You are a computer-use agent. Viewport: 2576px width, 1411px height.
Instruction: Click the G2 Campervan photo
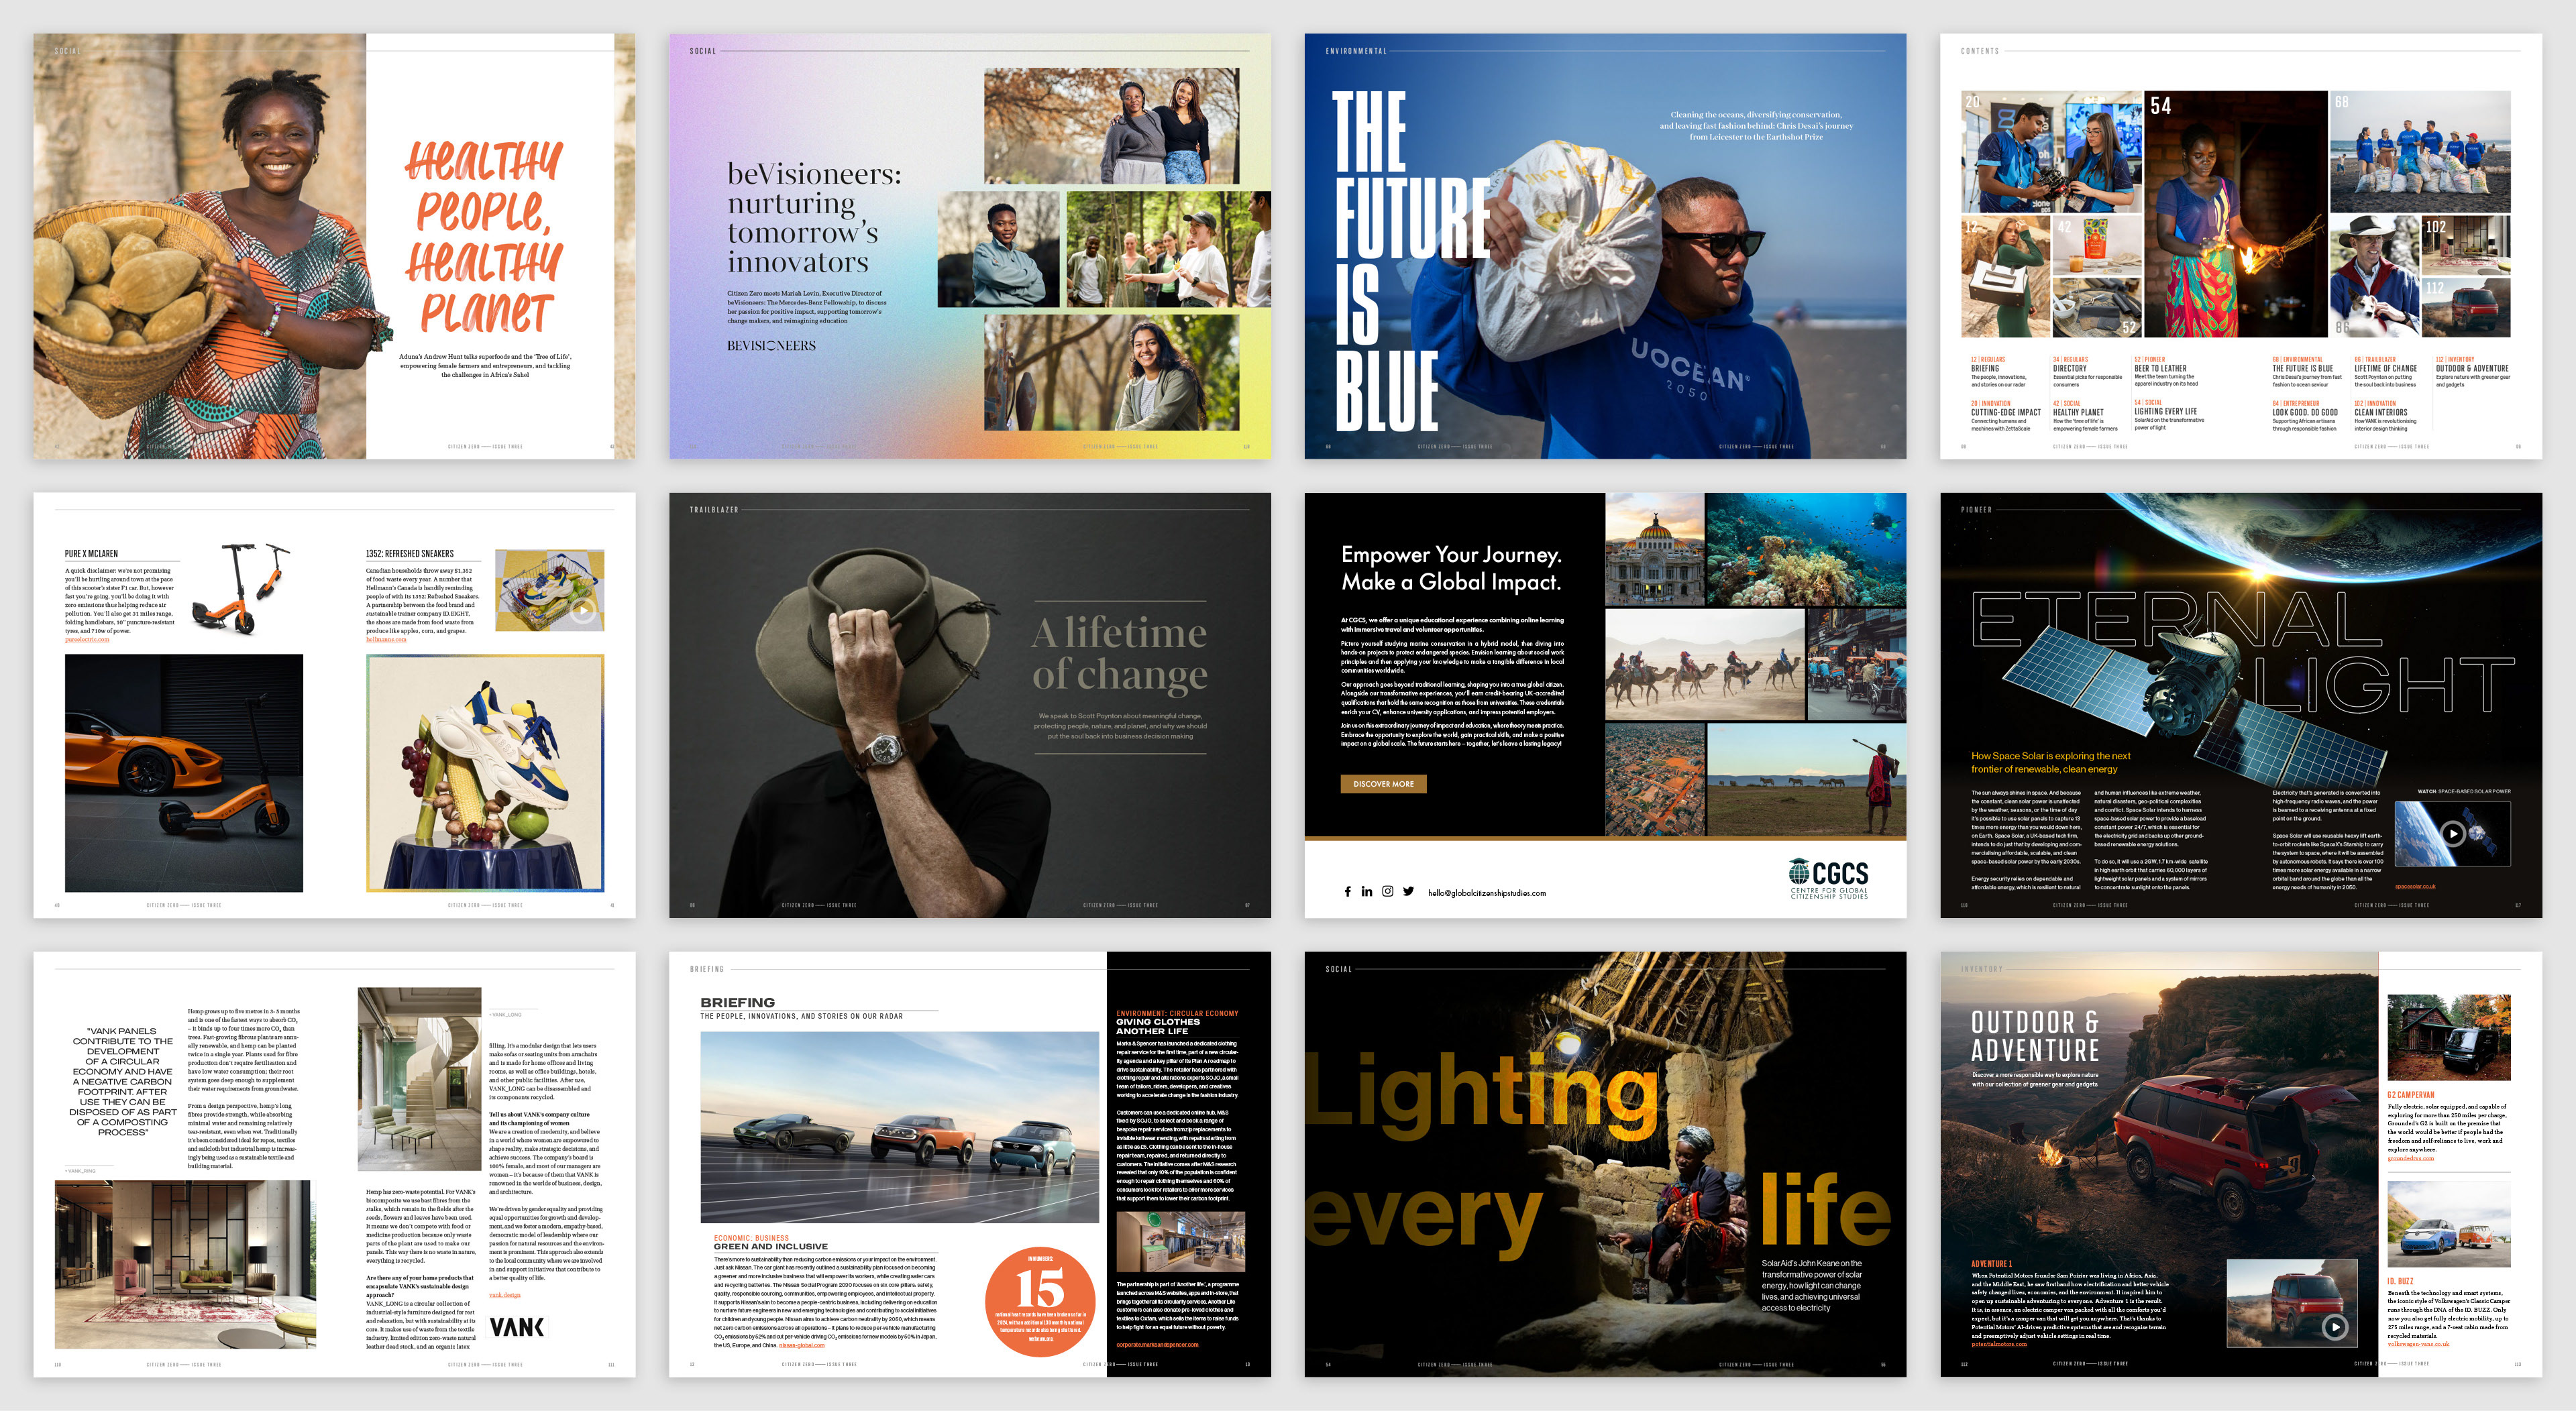click(x=2449, y=1038)
